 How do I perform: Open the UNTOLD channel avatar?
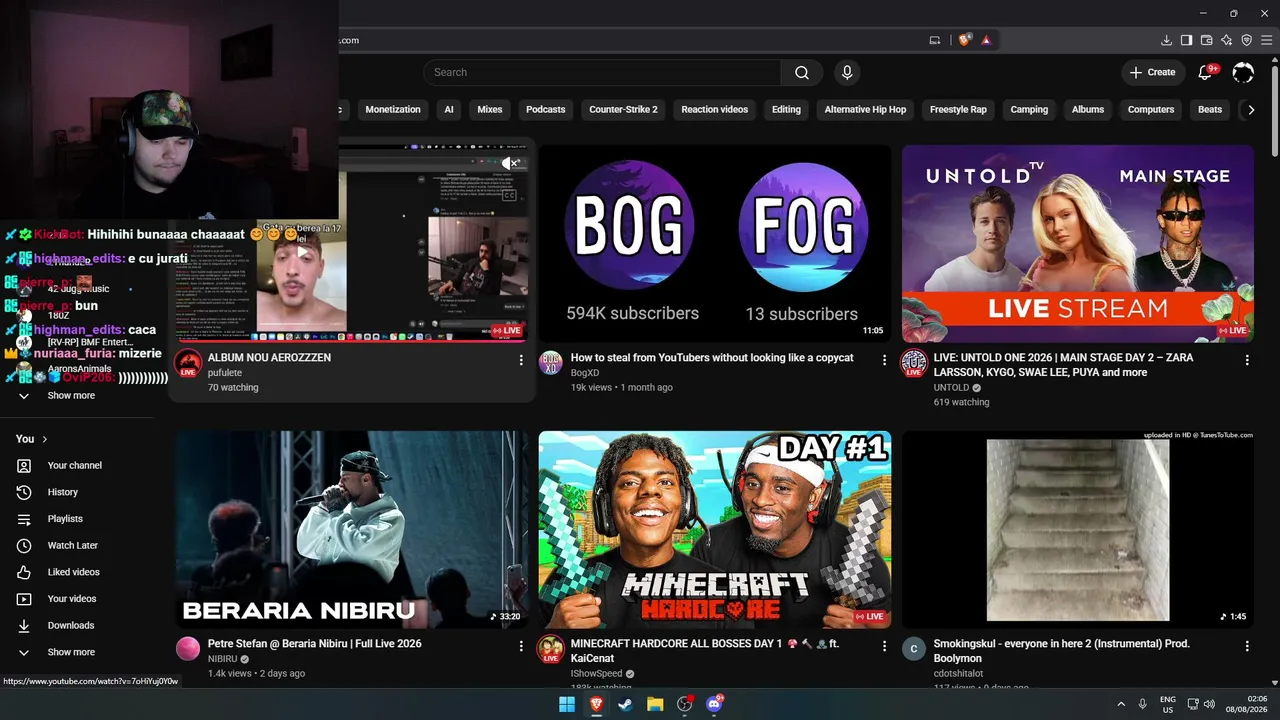click(x=914, y=363)
